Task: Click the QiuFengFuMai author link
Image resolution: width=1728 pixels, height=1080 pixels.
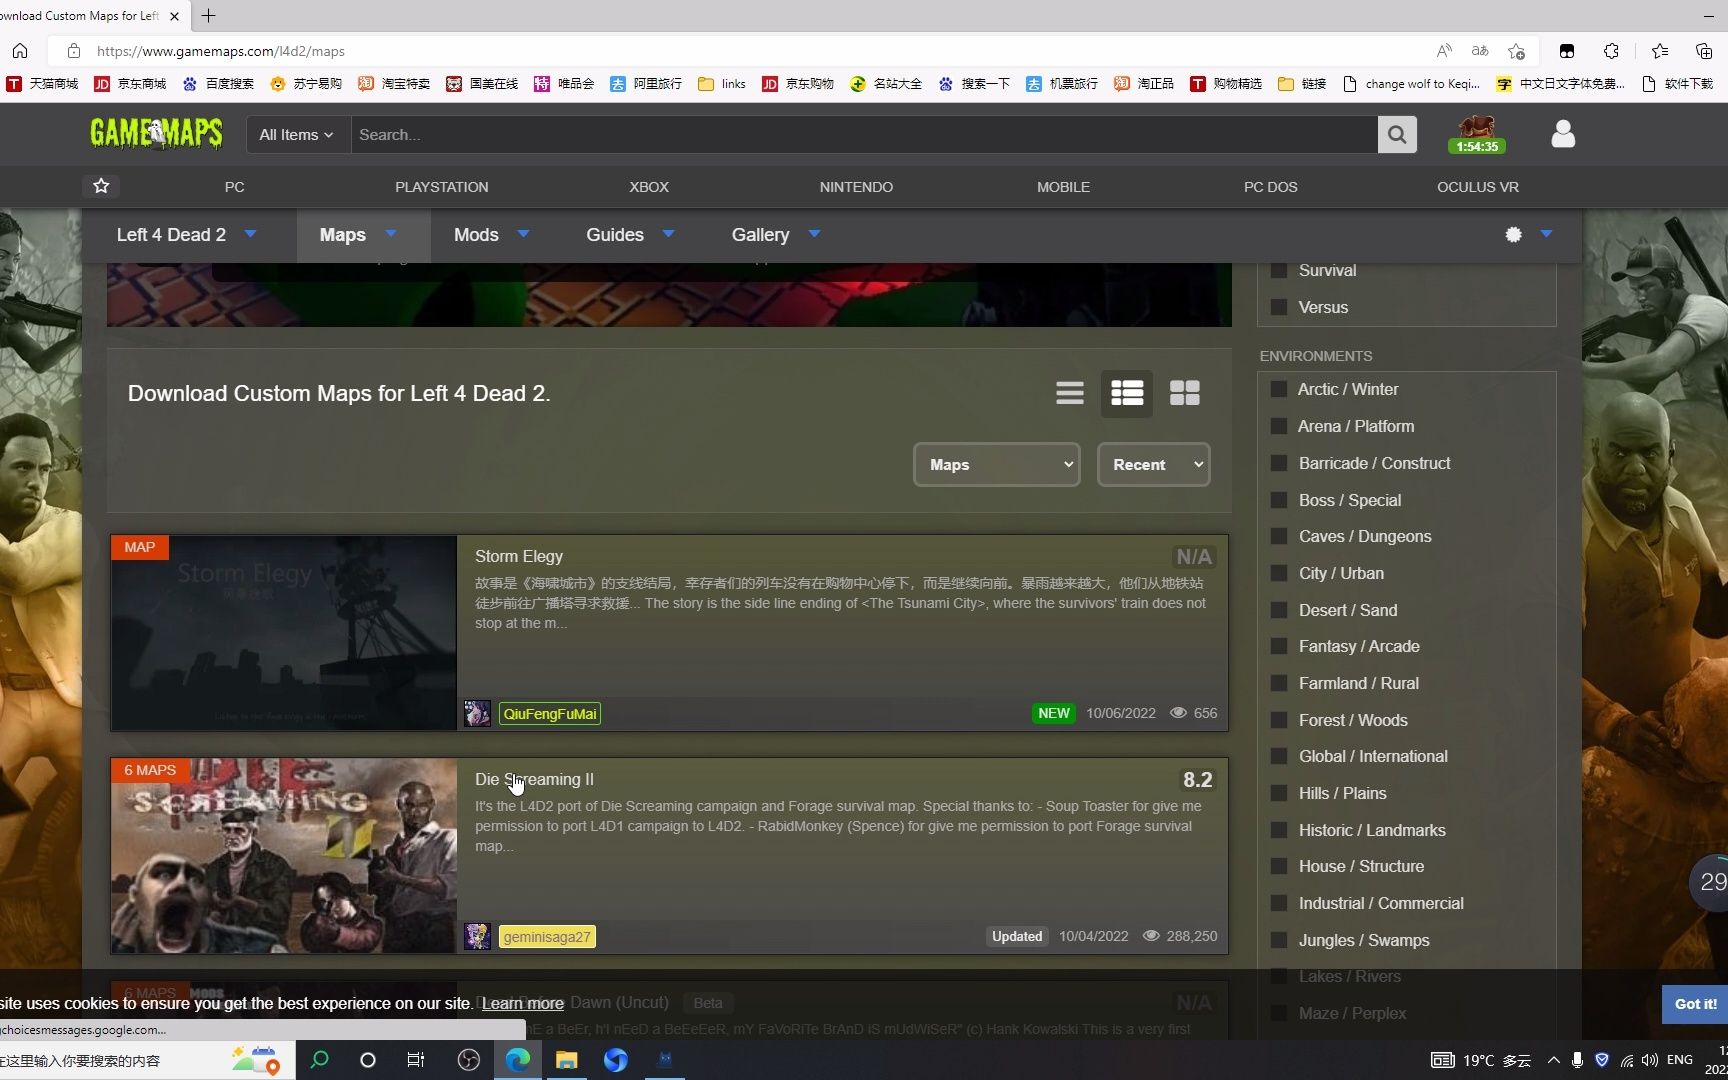Action: [x=550, y=714]
